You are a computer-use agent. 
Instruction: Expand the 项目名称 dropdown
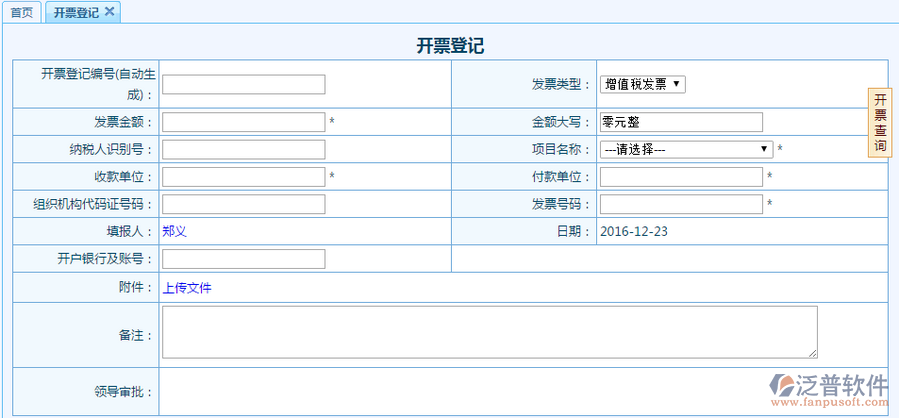[x=686, y=149]
